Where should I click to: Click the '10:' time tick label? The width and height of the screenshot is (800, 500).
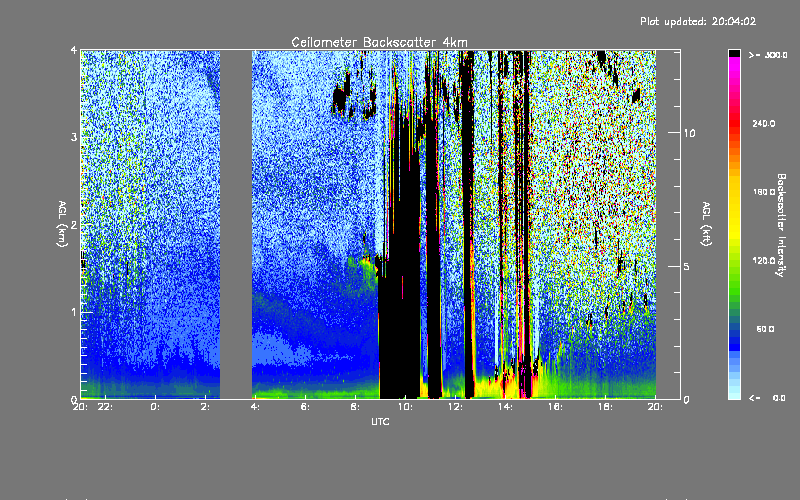coord(405,407)
